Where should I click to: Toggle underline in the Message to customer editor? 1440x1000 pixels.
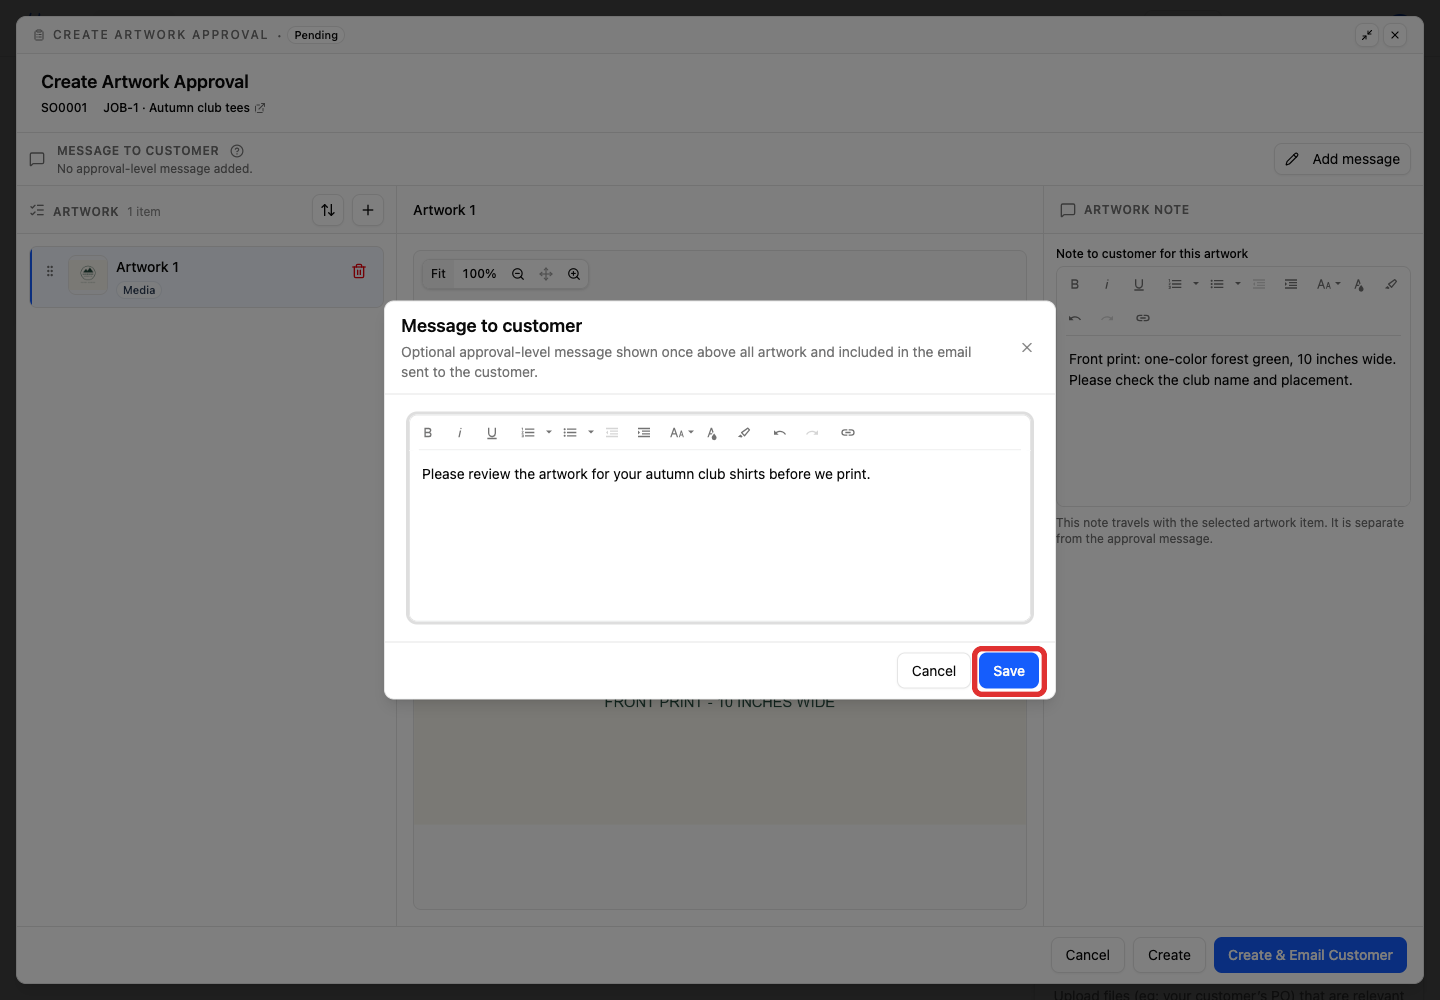[x=492, y=433]
